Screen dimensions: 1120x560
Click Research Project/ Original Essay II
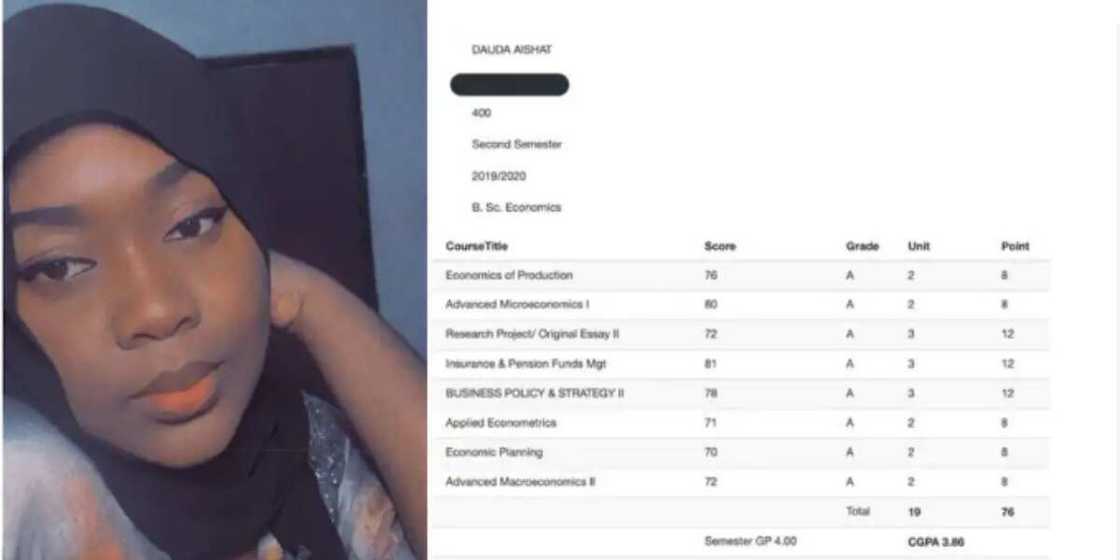coord(532,334)
